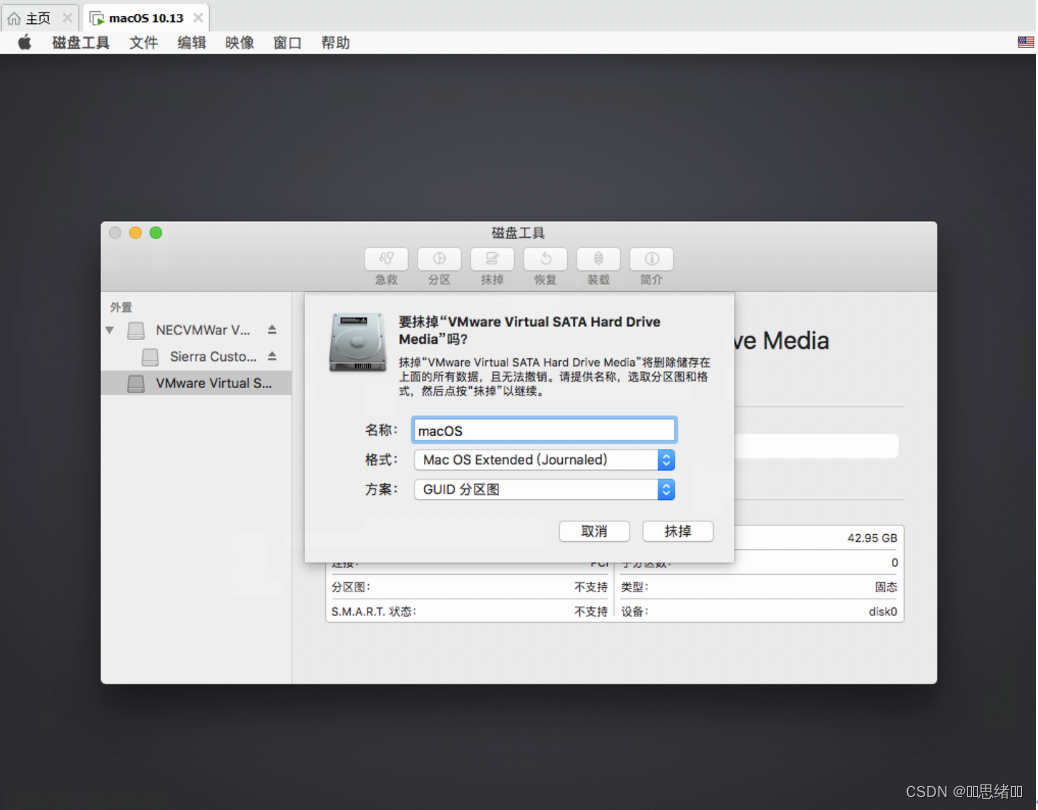Click the hard drive icon in erase dialog
Image resolution: width=1038 pixels, height=810 pixels.
357,342
